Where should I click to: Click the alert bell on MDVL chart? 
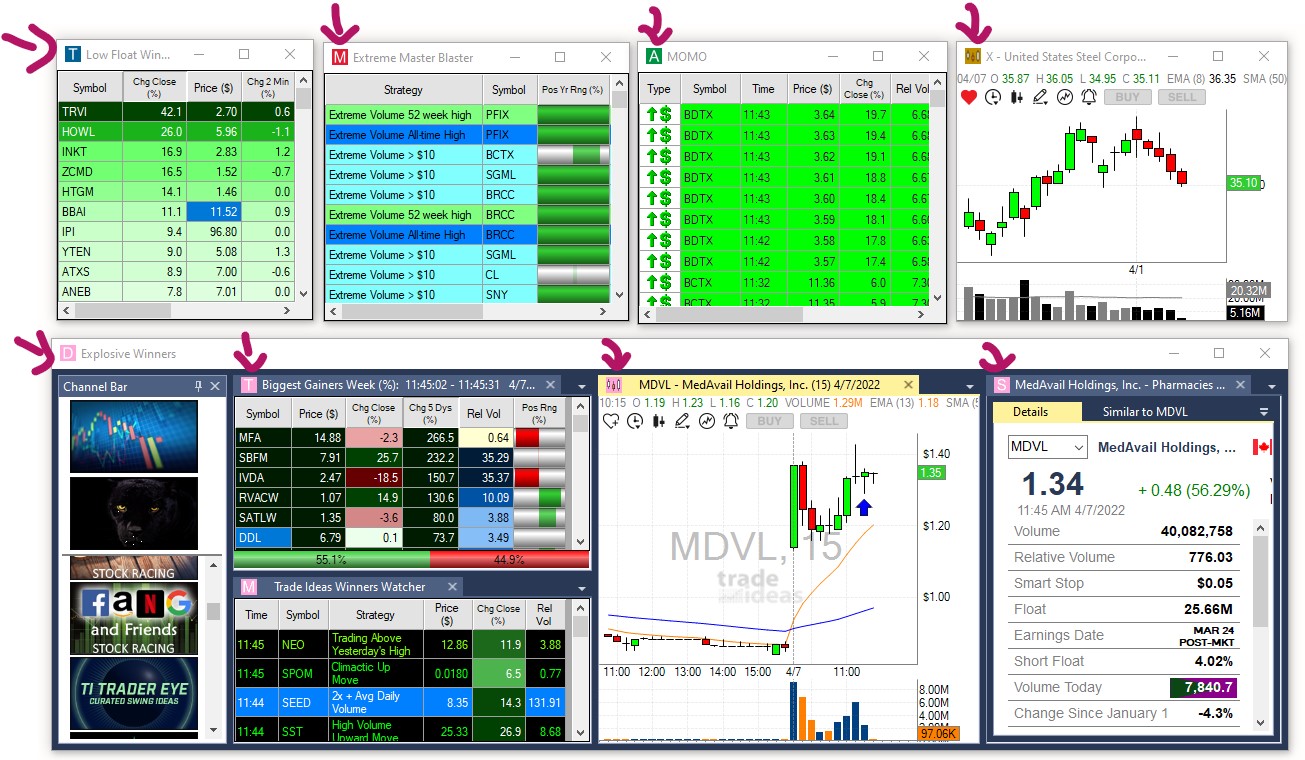point(731,421)
